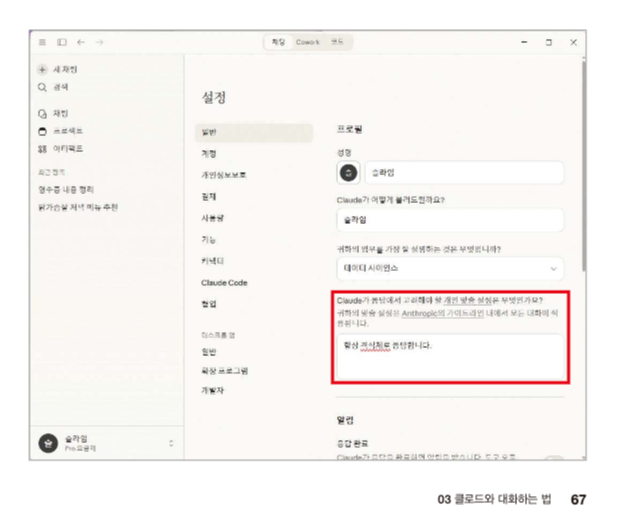Switch to the Cowork tab
This screenshot has height=529, width=617.
[308, 42]
